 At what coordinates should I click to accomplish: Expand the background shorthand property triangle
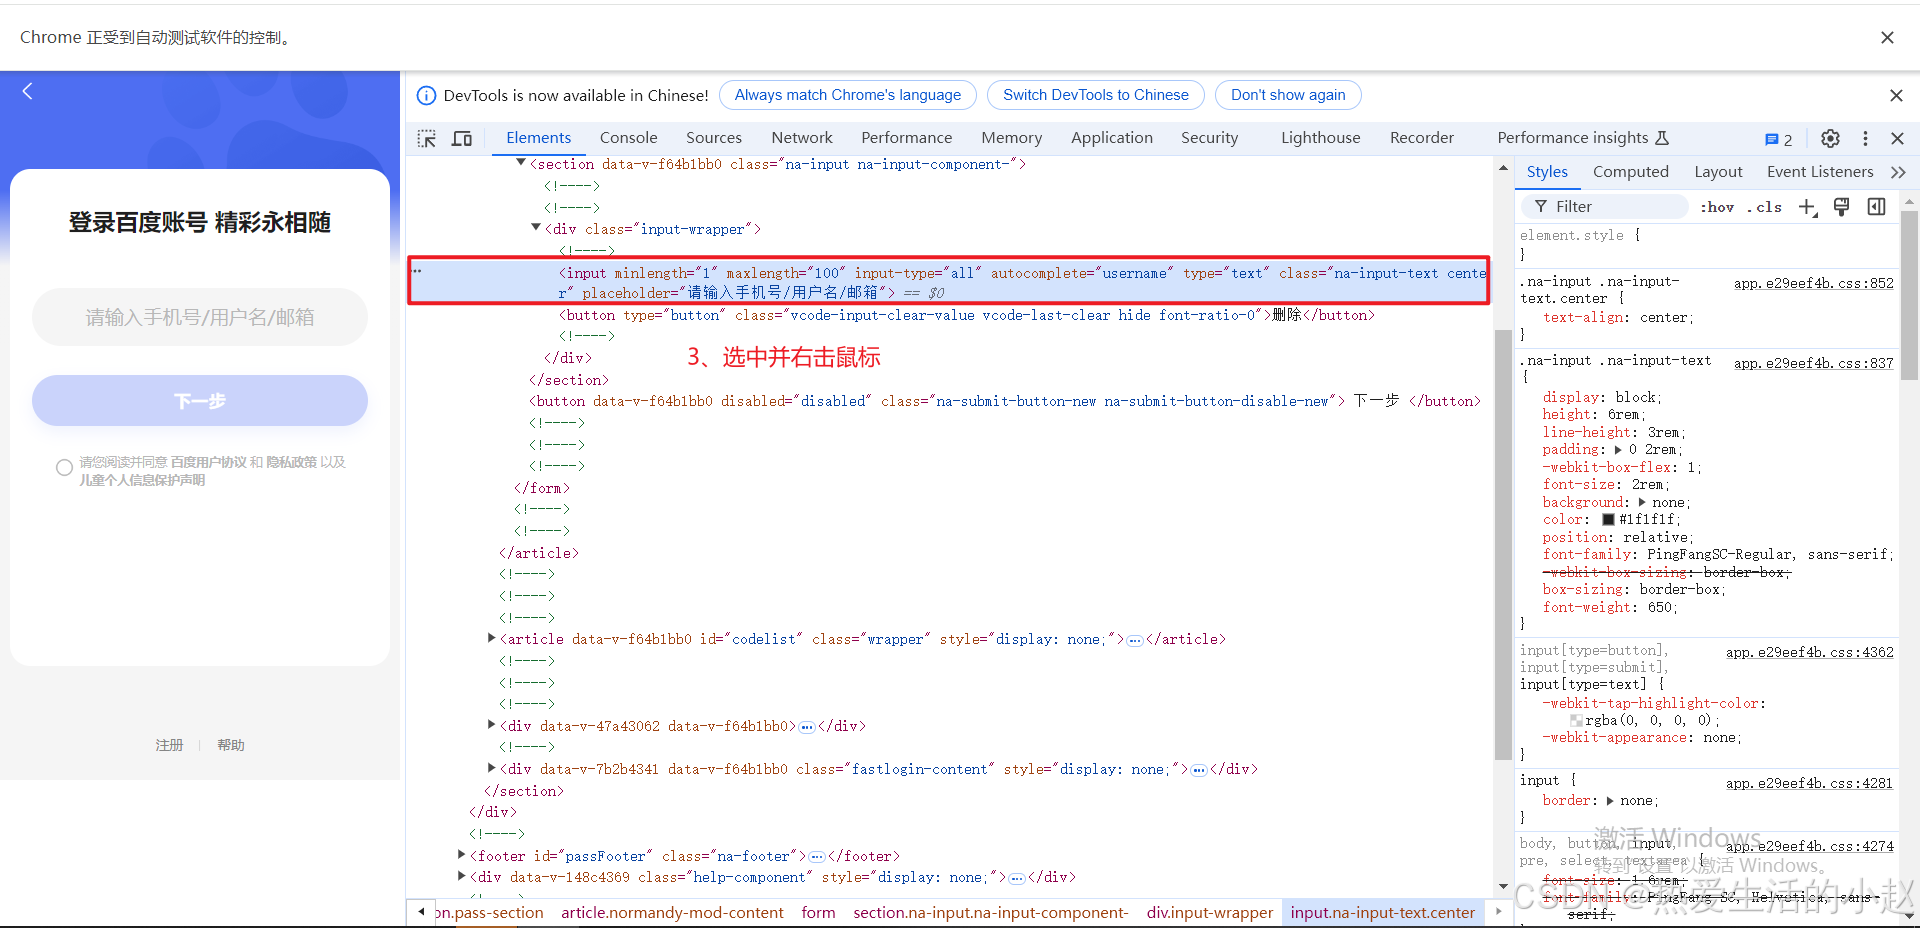(1642, 502)
